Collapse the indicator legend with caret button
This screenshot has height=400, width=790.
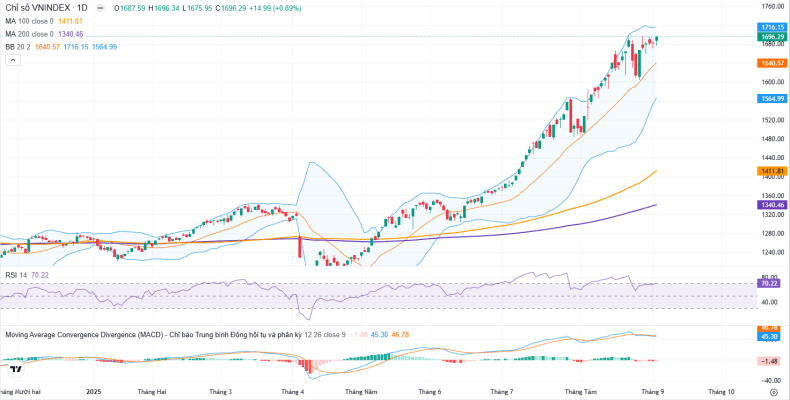tap(13, 60)
